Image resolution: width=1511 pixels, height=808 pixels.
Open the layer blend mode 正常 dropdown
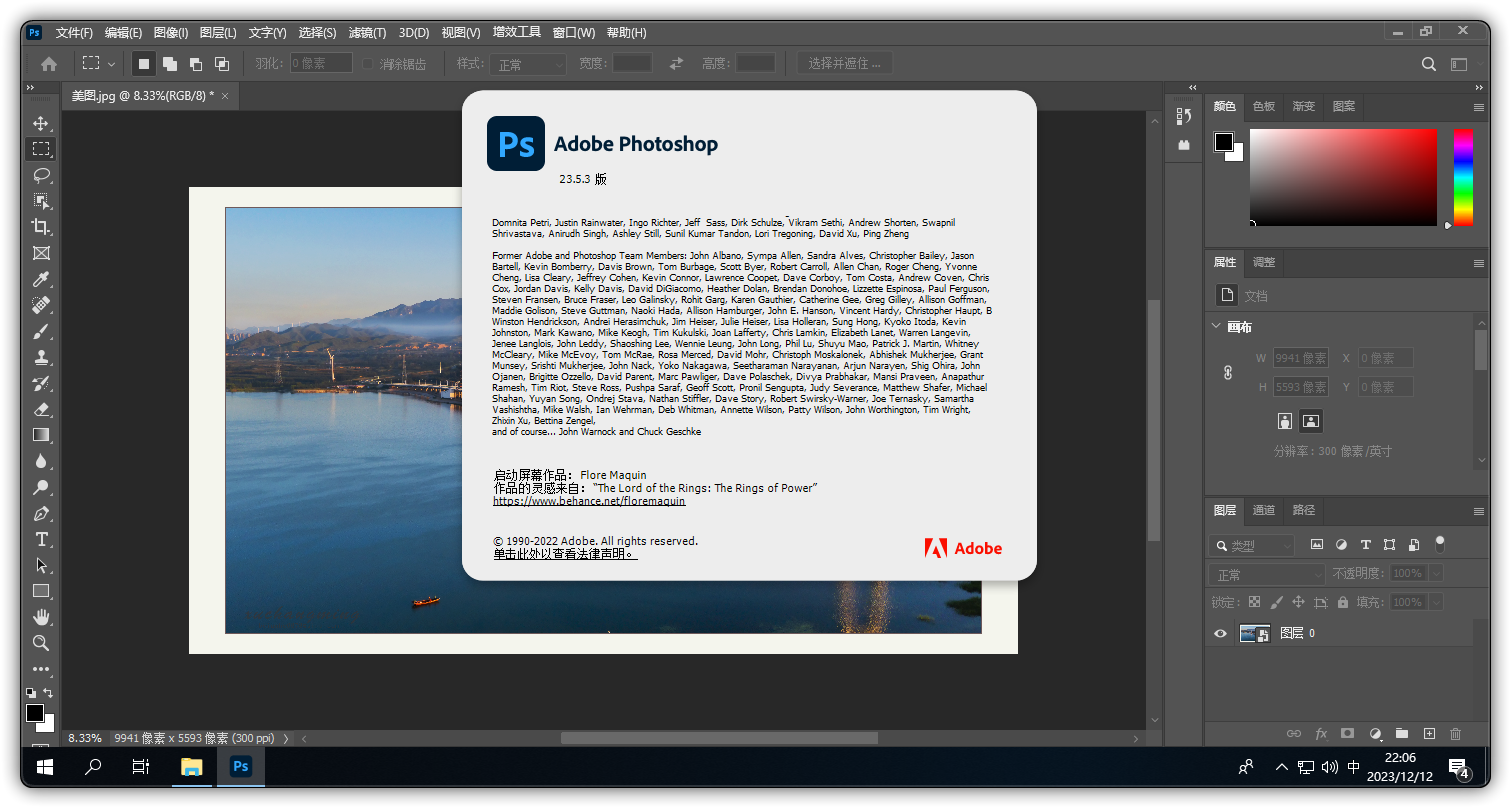pos(1267,574)
